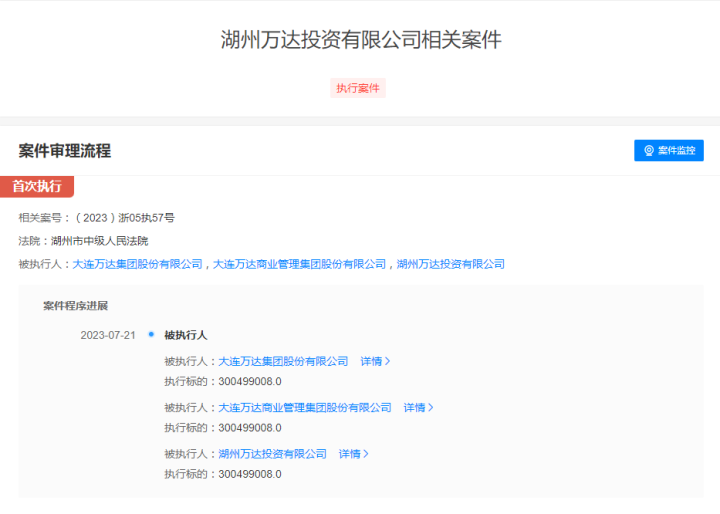Viewport: 720px width, 514px height.
Task: Open 大连万达集团股份有限公司 link in the top 被执行人 line
Action: coord(137,264)
